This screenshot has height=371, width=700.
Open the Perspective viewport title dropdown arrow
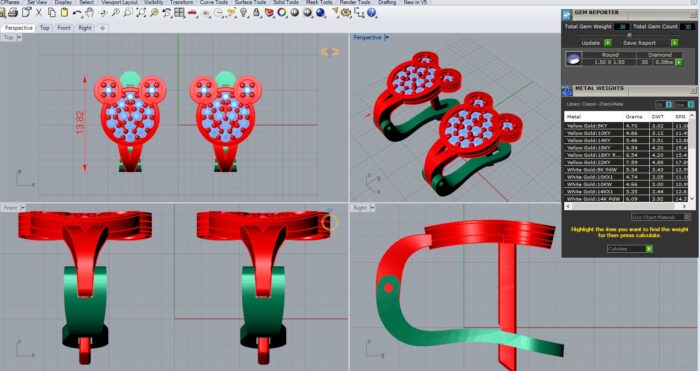tap(387, 38)
